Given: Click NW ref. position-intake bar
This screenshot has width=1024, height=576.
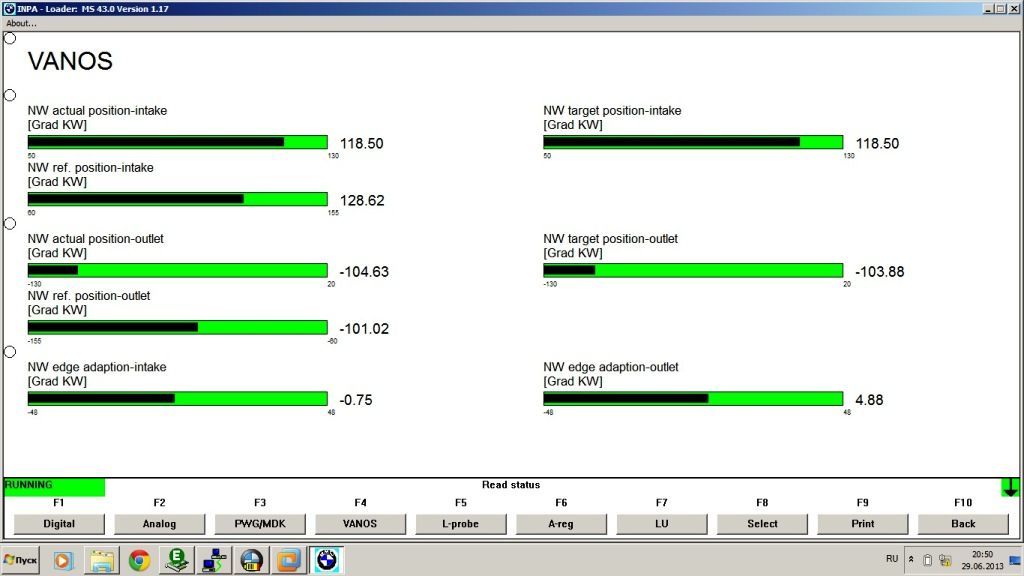Looking at the screenshot, I should pos(178,199).
